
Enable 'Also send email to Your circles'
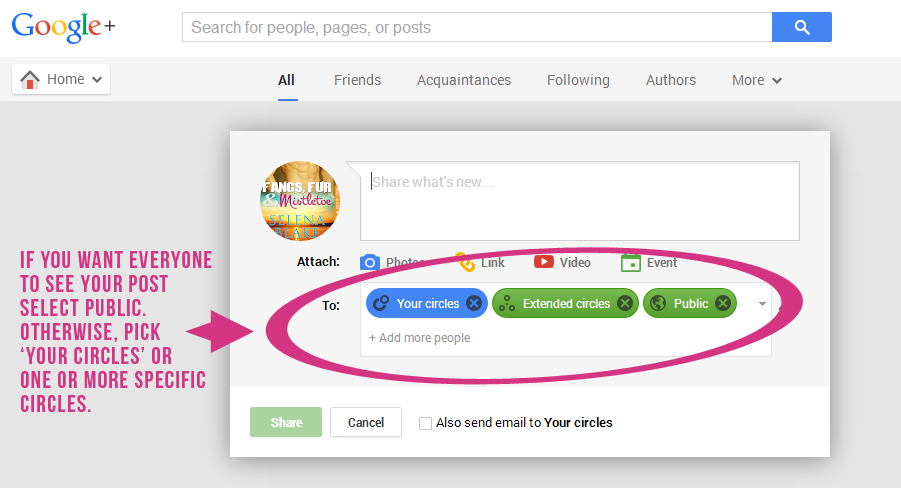426,423
